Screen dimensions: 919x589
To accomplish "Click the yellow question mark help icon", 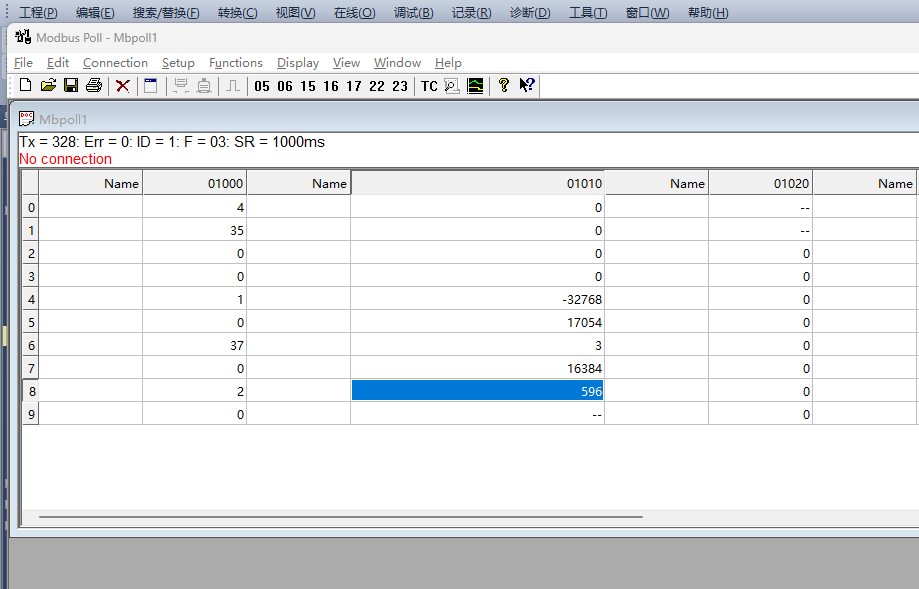I will tap(504, 86).
